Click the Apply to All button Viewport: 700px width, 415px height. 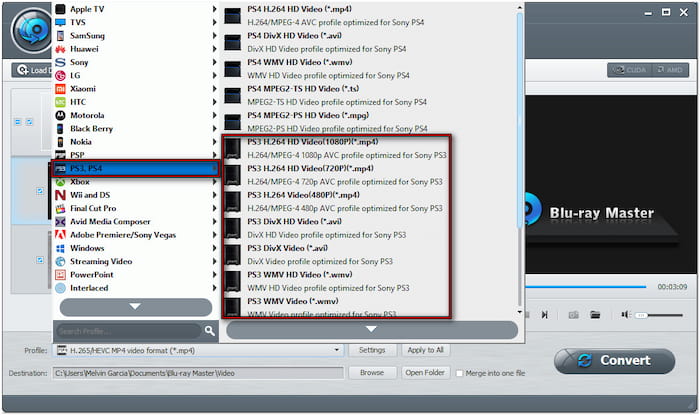(x=425, y=350)
